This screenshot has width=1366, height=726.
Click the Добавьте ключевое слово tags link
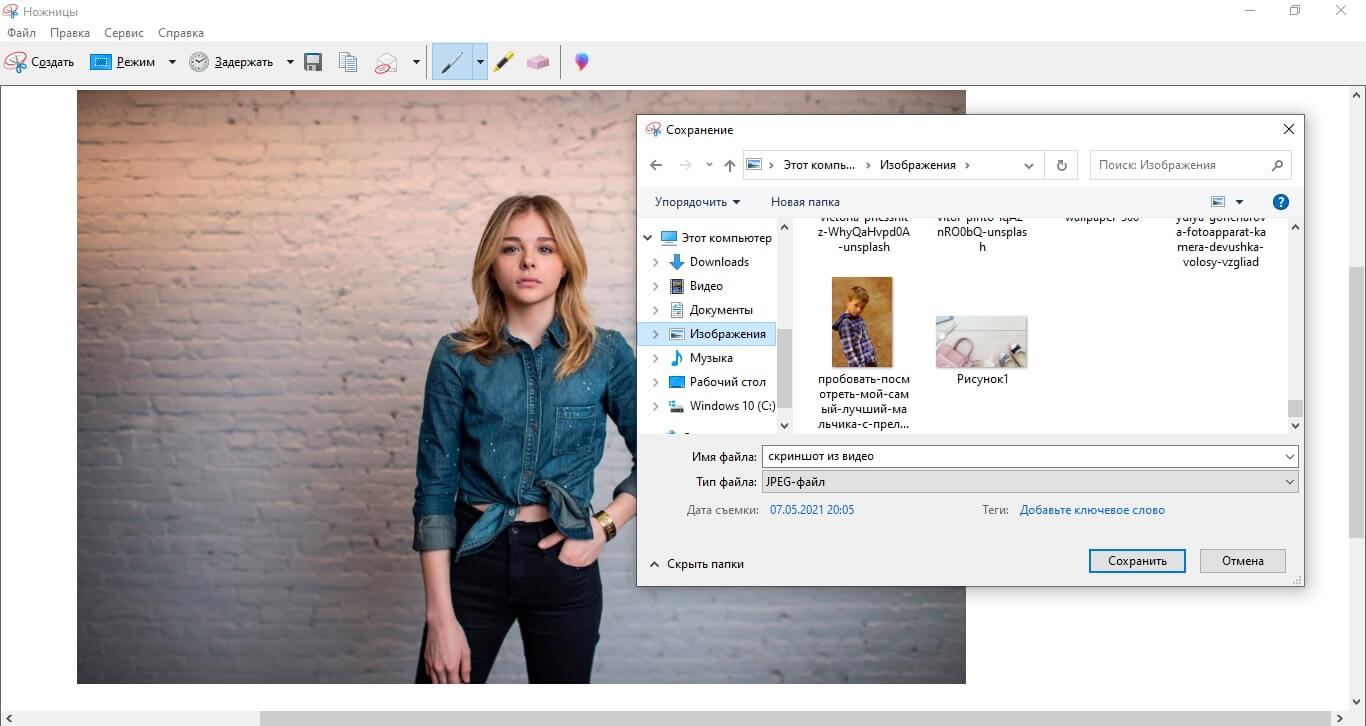(x=1092, y=510)
